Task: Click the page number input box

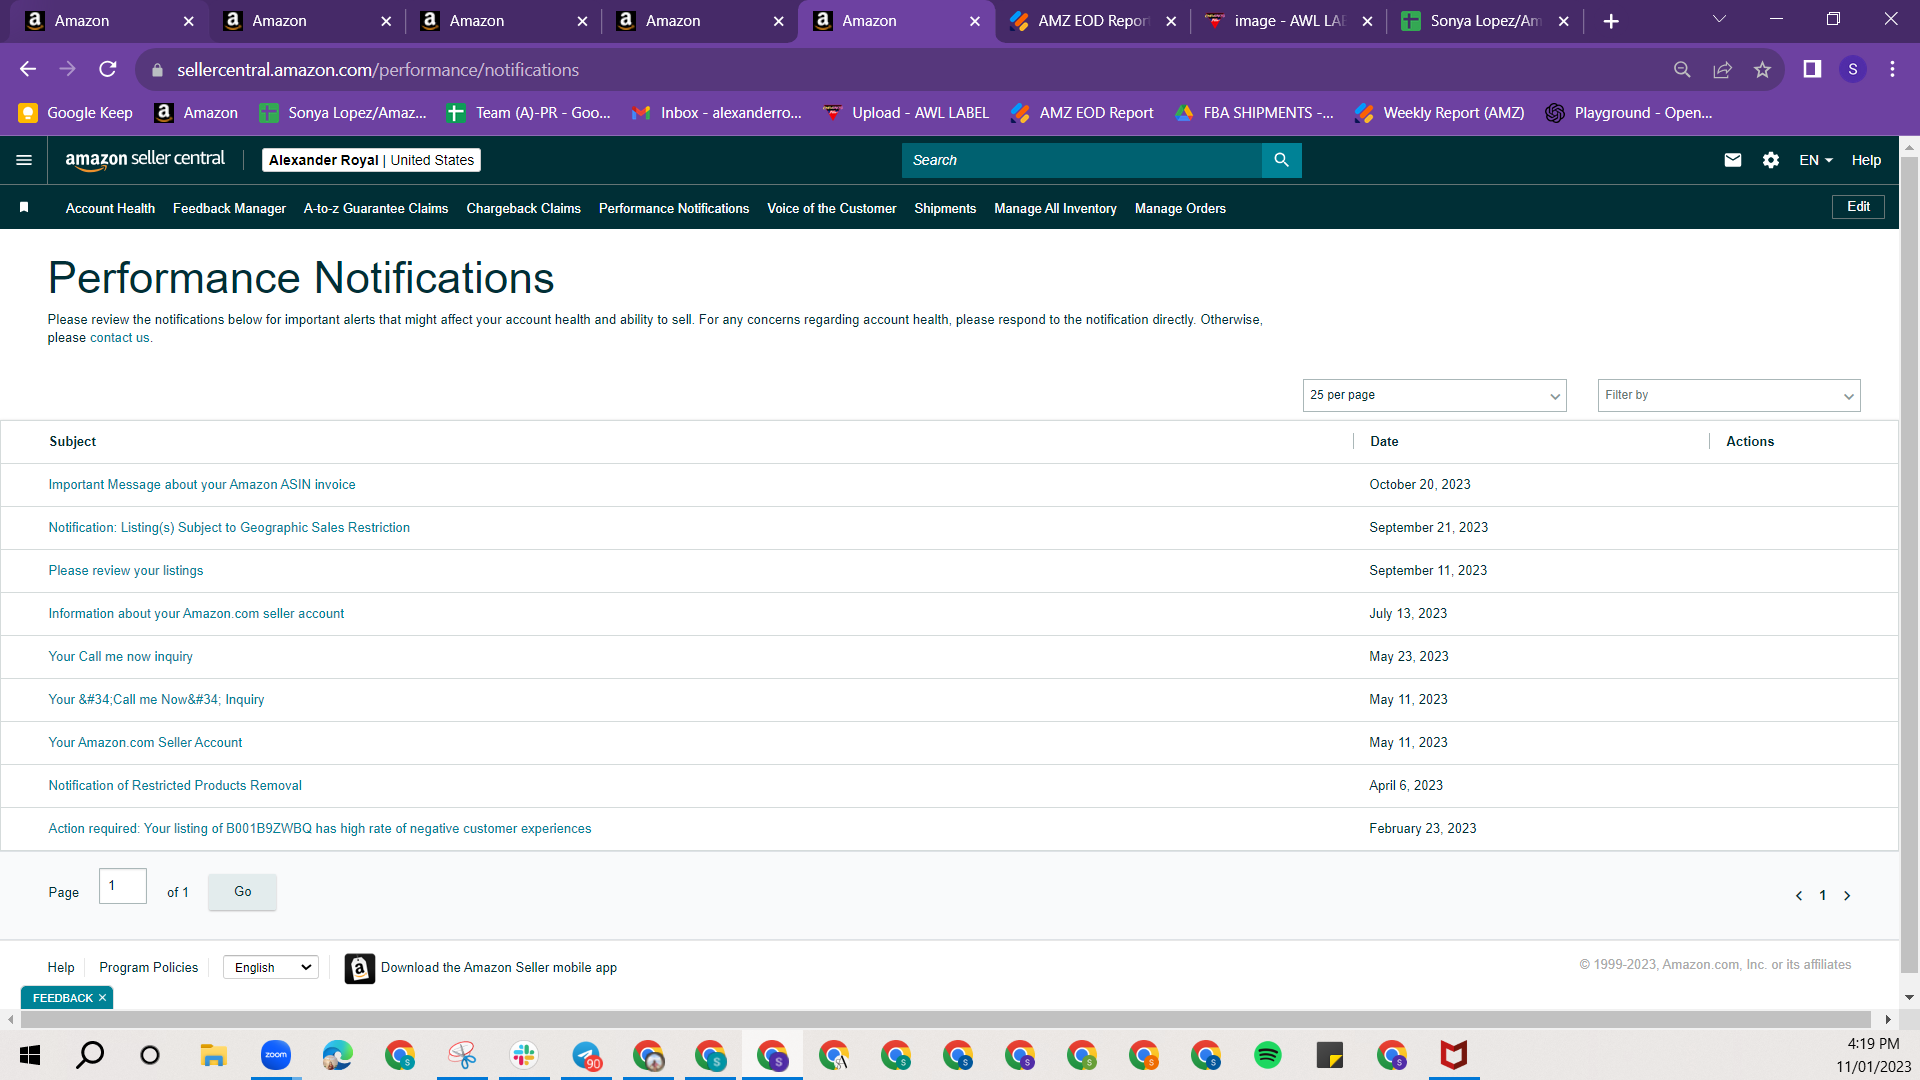Action: [123, 886]
